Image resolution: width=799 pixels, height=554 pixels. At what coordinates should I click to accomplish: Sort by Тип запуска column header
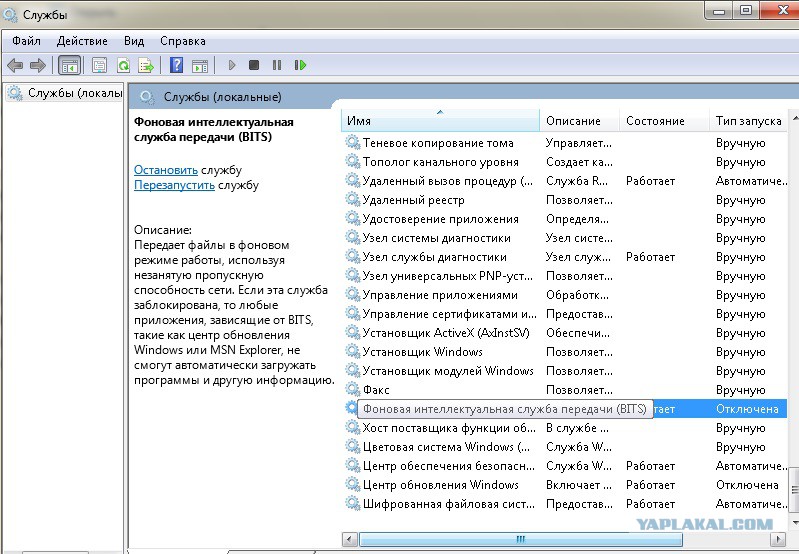[x=748, y=121]
